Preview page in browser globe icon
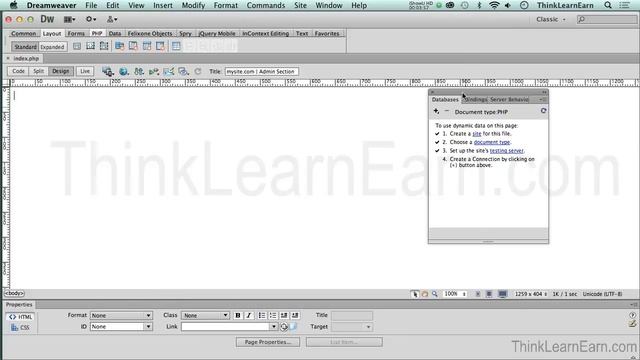640x360 pixels. 123,72
